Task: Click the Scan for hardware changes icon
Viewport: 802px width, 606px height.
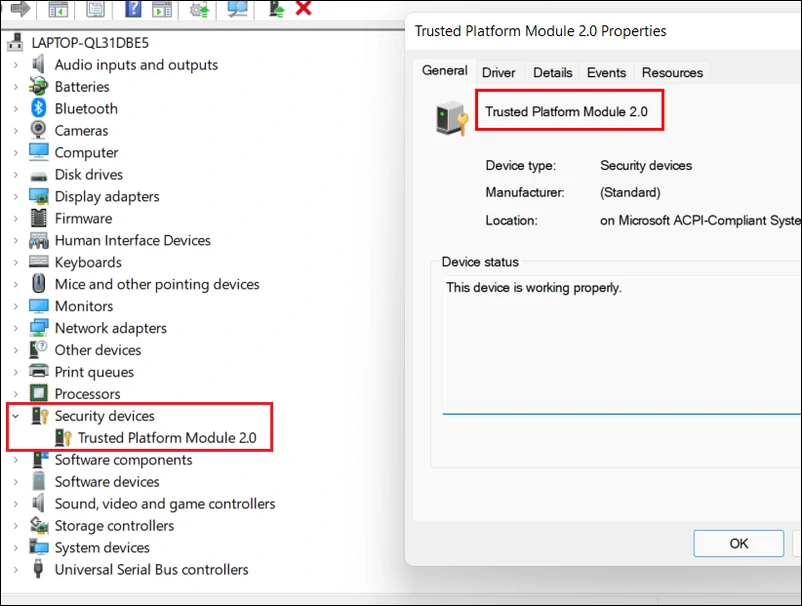Action: point(236,10)
